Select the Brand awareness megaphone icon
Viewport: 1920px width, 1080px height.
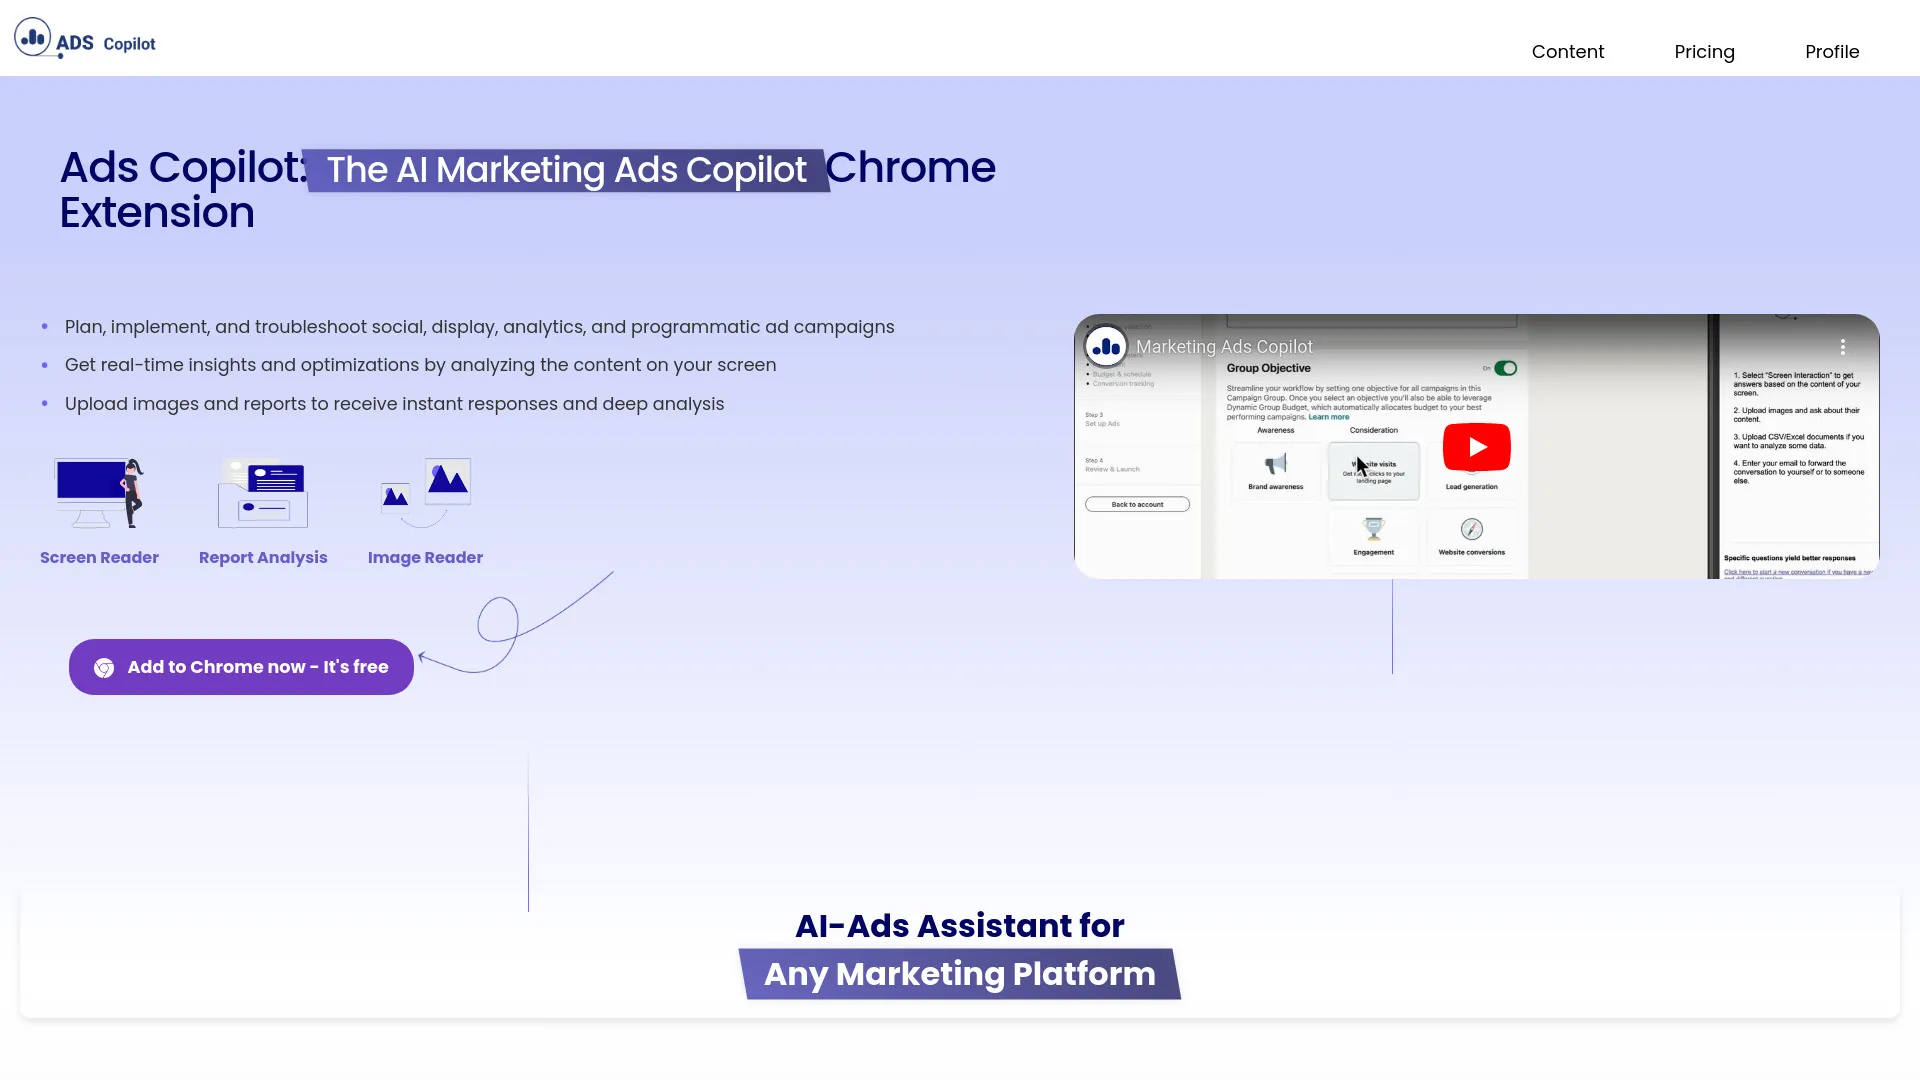pos(1274,465)
